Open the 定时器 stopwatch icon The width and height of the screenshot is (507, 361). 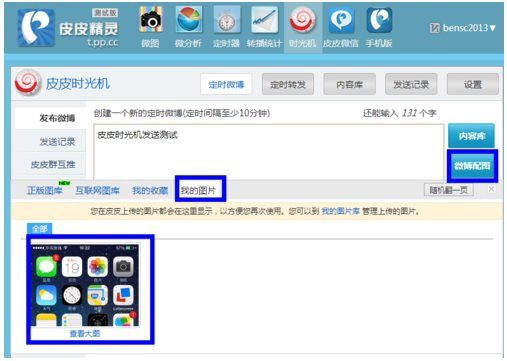(227, 20)
